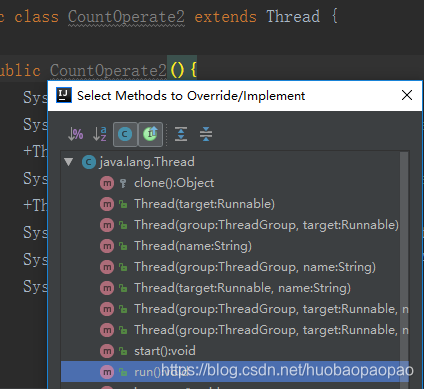Click method icon beside Thread(name:String)

(107, 246)
